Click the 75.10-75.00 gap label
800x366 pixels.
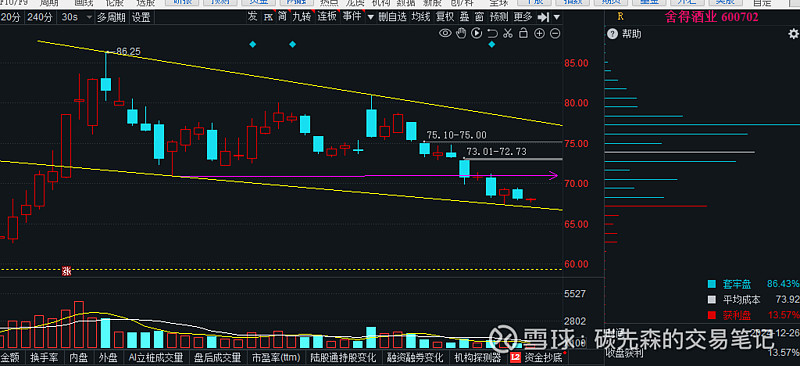(x=456, y=135)
